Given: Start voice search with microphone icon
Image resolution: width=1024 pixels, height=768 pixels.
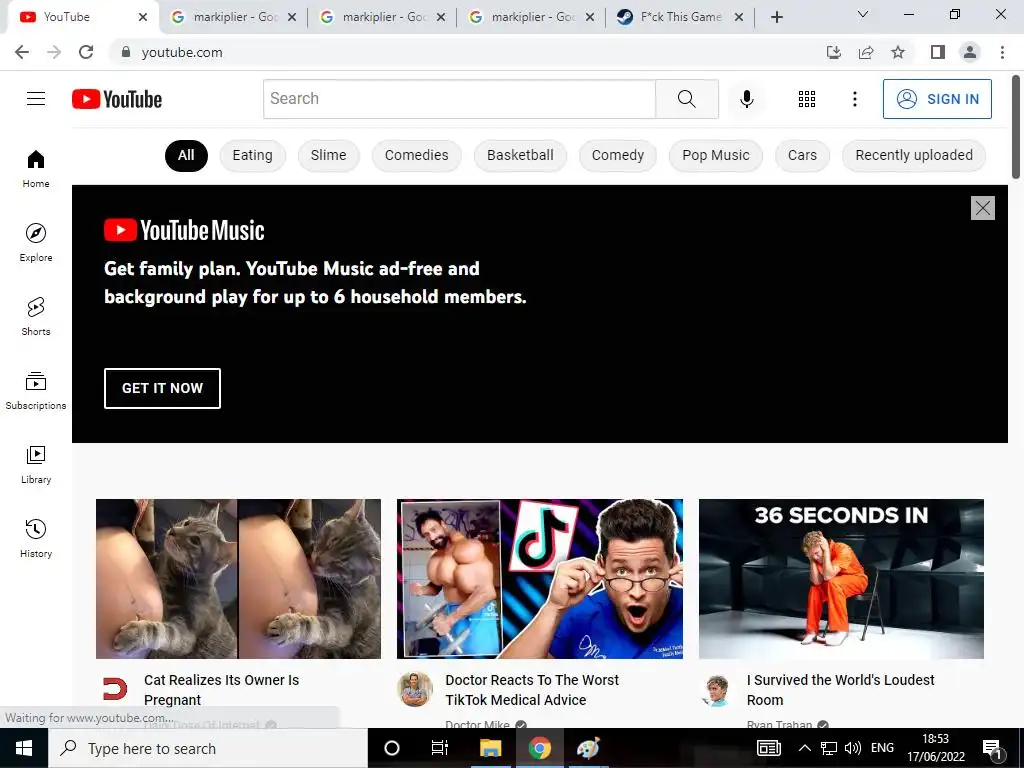Looking at the screenshot, I should tap(746, 99).
